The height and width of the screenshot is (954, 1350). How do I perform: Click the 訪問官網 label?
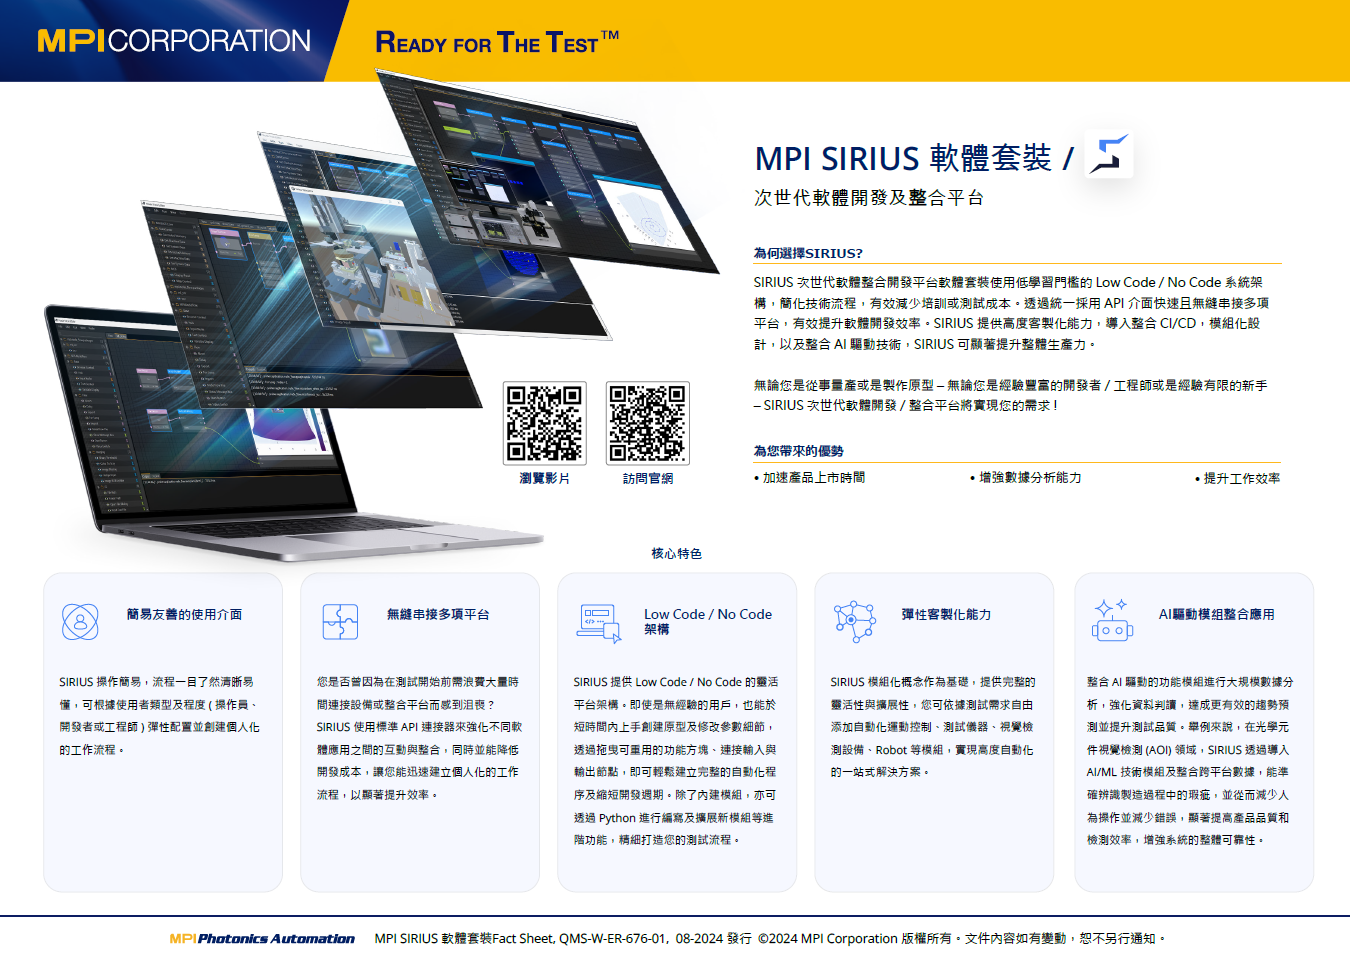point(648,479)
